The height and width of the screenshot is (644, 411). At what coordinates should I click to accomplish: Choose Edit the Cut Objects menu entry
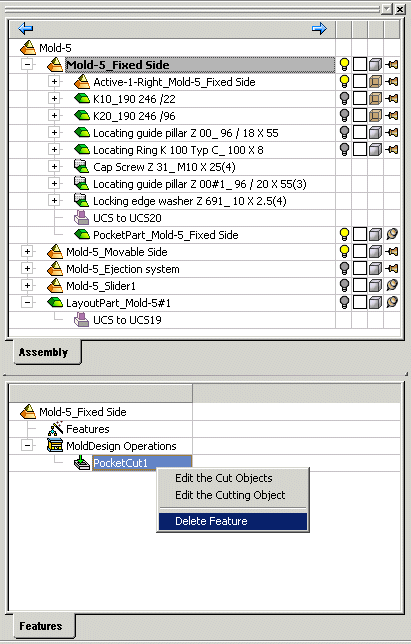click(x=224, y=478)
